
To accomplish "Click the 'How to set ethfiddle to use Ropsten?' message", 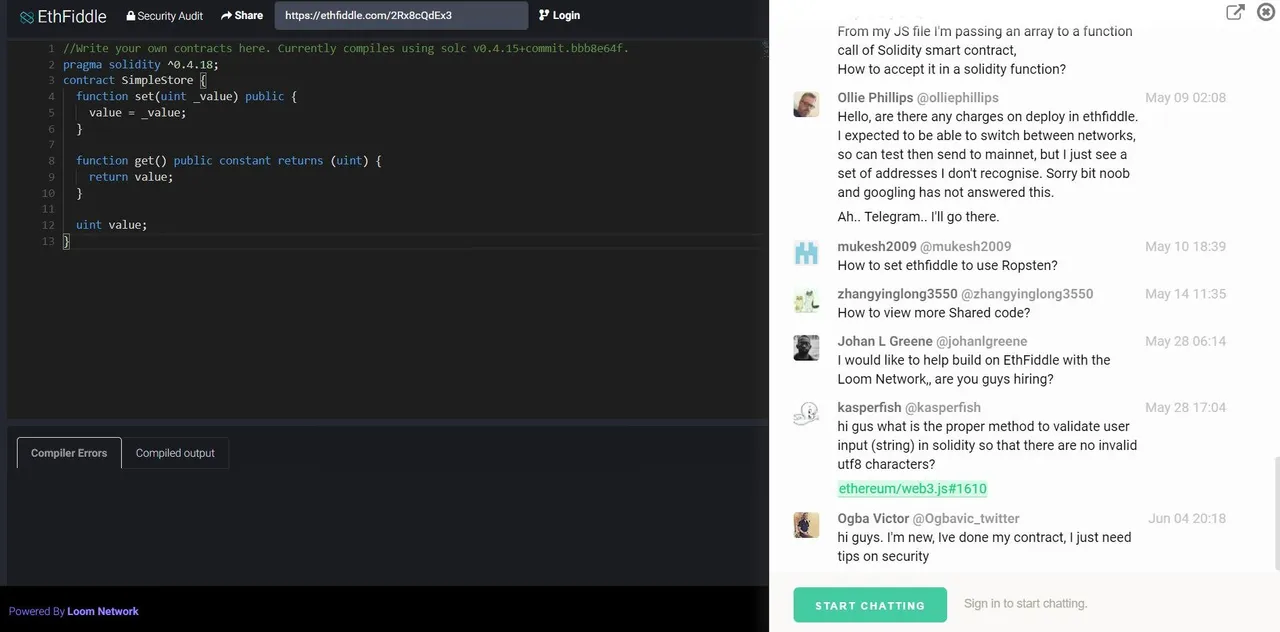I will point(947,266).
